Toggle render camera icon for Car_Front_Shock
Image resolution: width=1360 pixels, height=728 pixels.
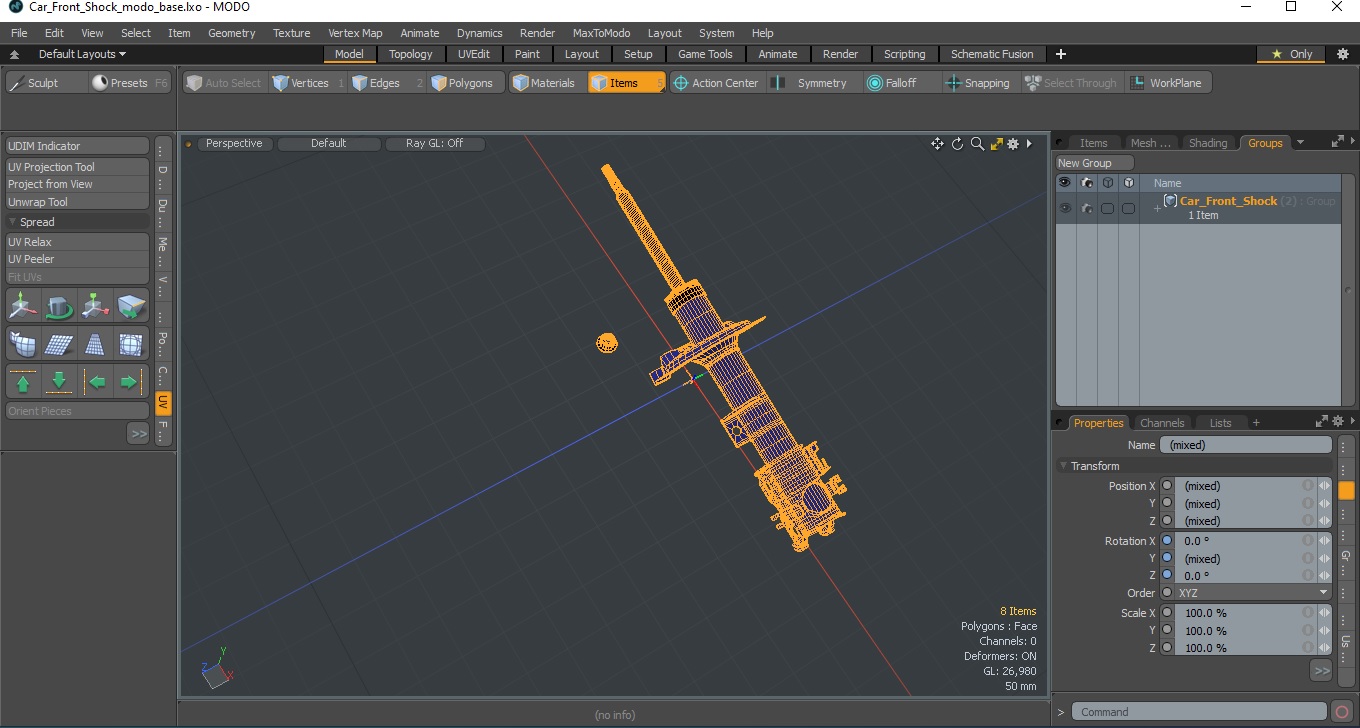coord(1086,208)
